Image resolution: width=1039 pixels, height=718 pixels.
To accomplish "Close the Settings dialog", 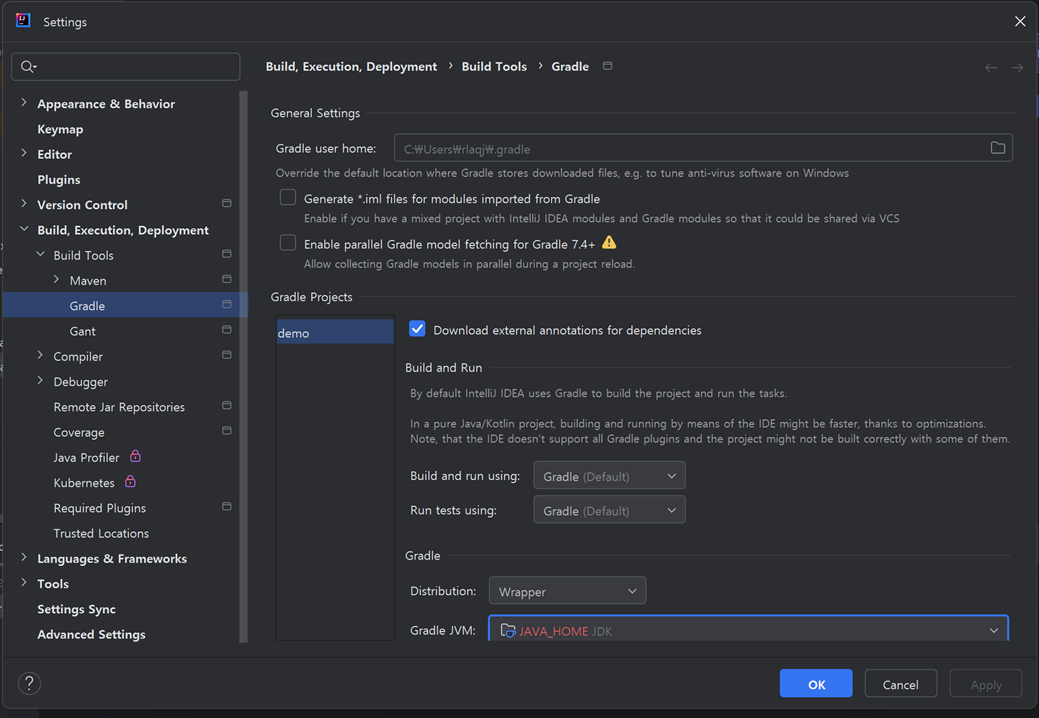I will (x=1020, y=21).
